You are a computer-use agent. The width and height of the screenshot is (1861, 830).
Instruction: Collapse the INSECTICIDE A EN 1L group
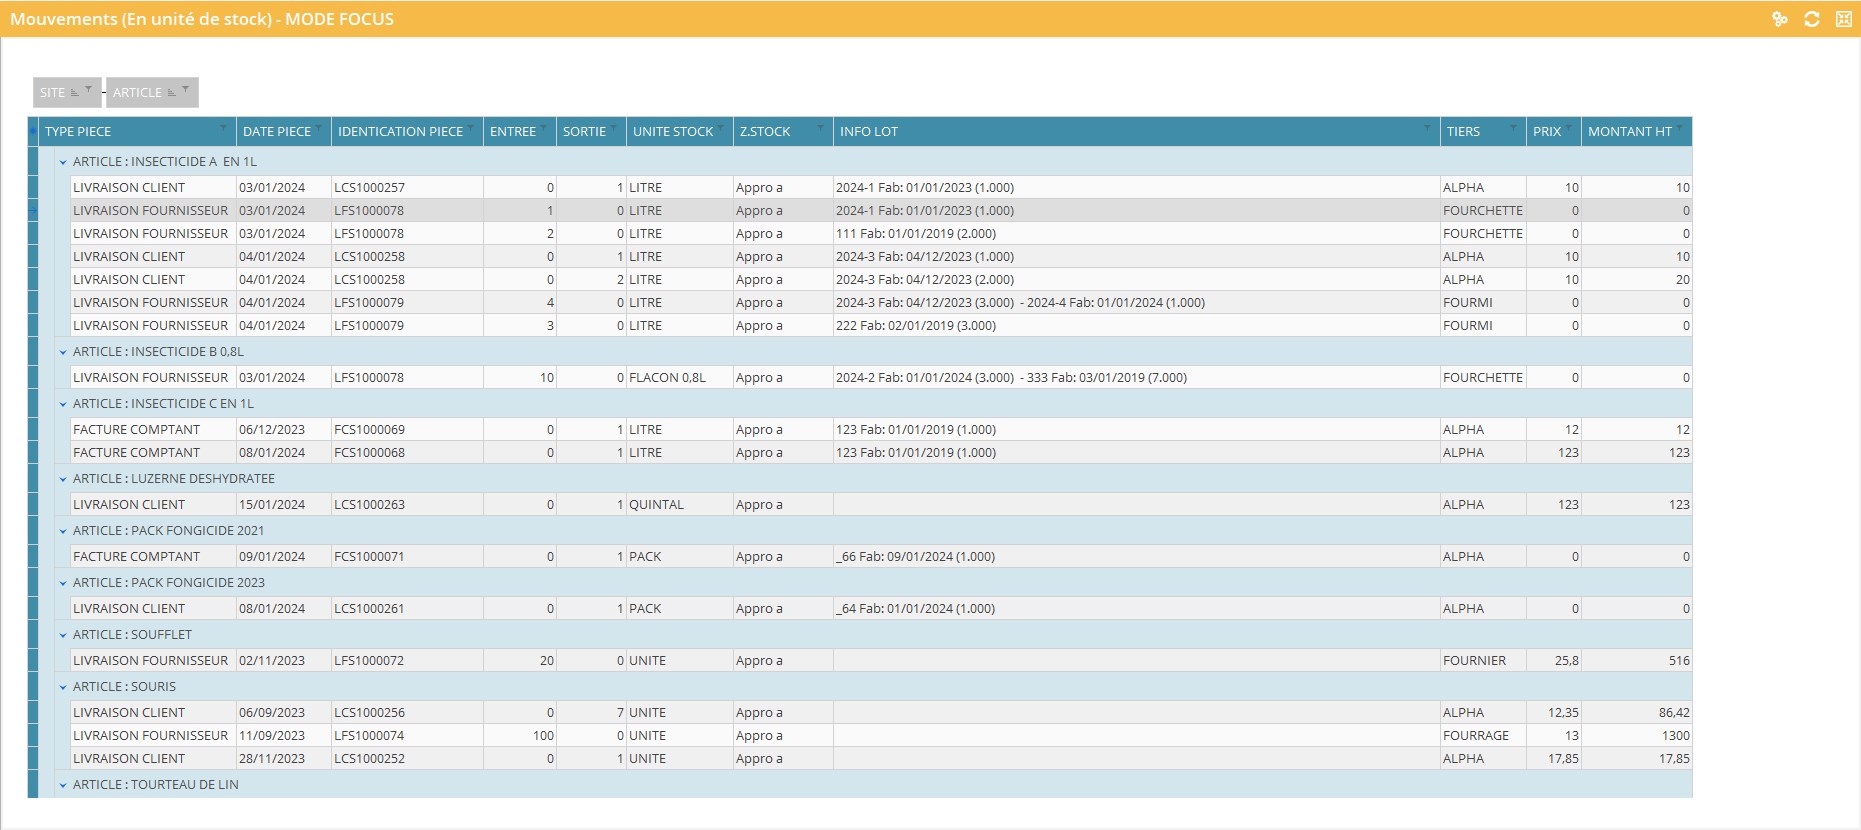(x=63, y=162)
